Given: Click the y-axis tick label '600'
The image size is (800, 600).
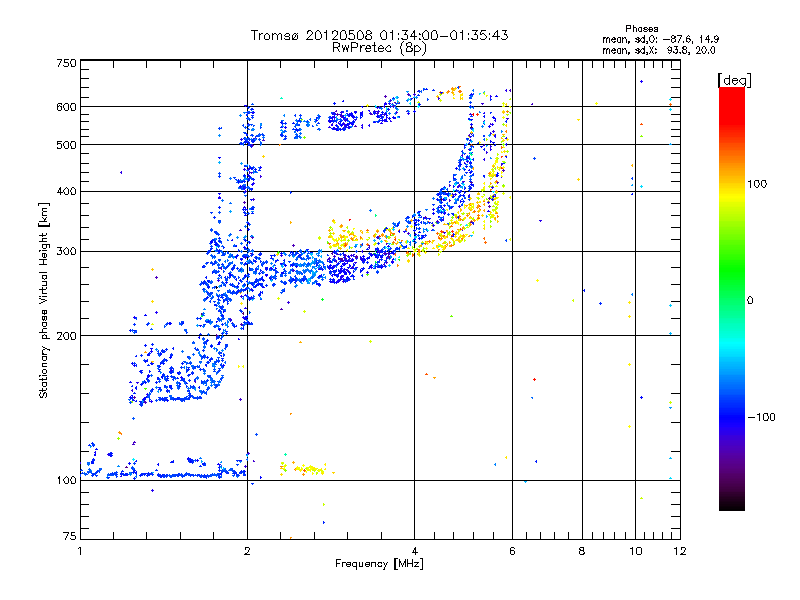Looking at the screenshot, I should [66, 107].
